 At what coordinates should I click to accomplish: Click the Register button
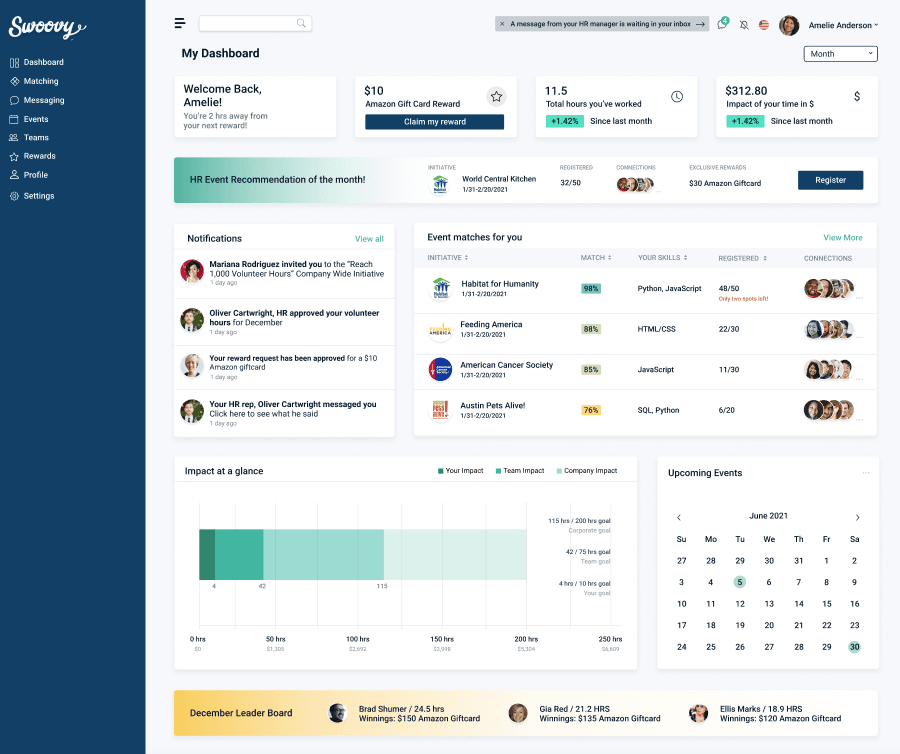click(830, 180)
